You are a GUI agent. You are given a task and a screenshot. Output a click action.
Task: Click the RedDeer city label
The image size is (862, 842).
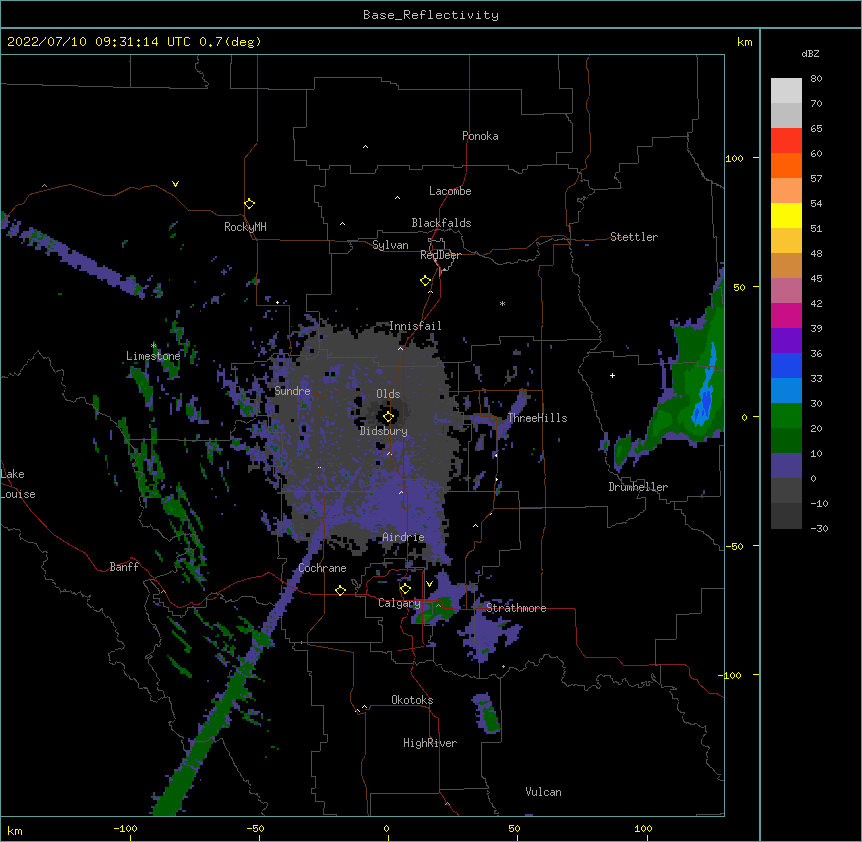pyautogui.click(x=440, y=255)
